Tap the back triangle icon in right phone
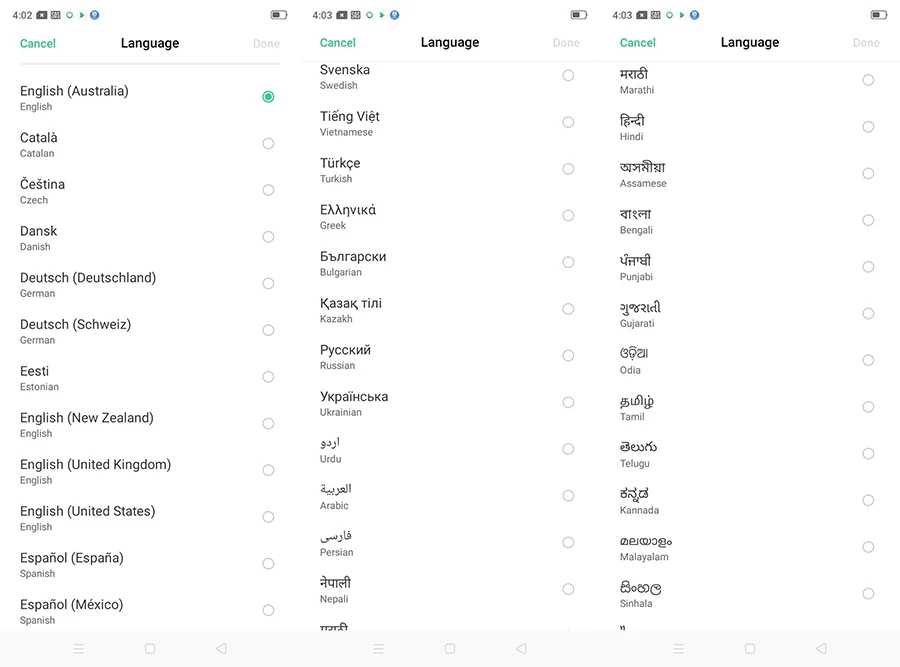900x667 pixels. point(821,649)
